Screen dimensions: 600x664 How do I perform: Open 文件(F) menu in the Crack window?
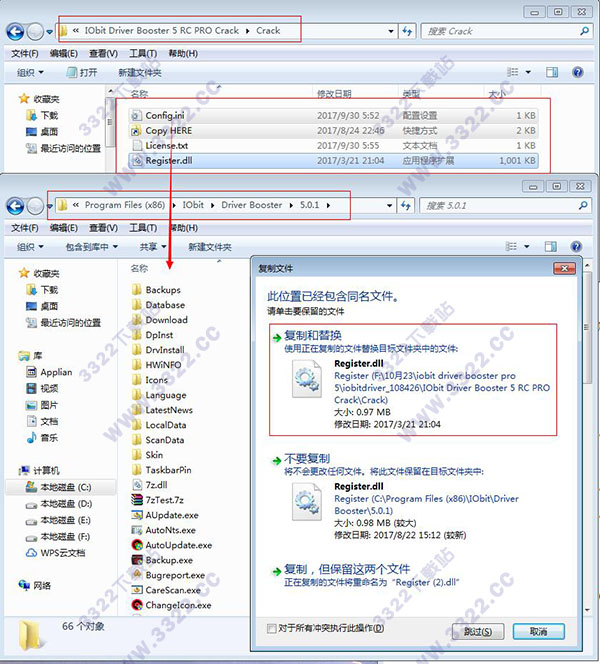(25, 54)
